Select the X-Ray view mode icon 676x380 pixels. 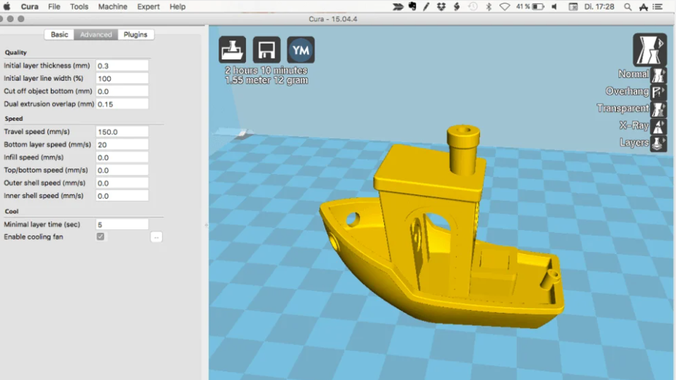point(658,127)
